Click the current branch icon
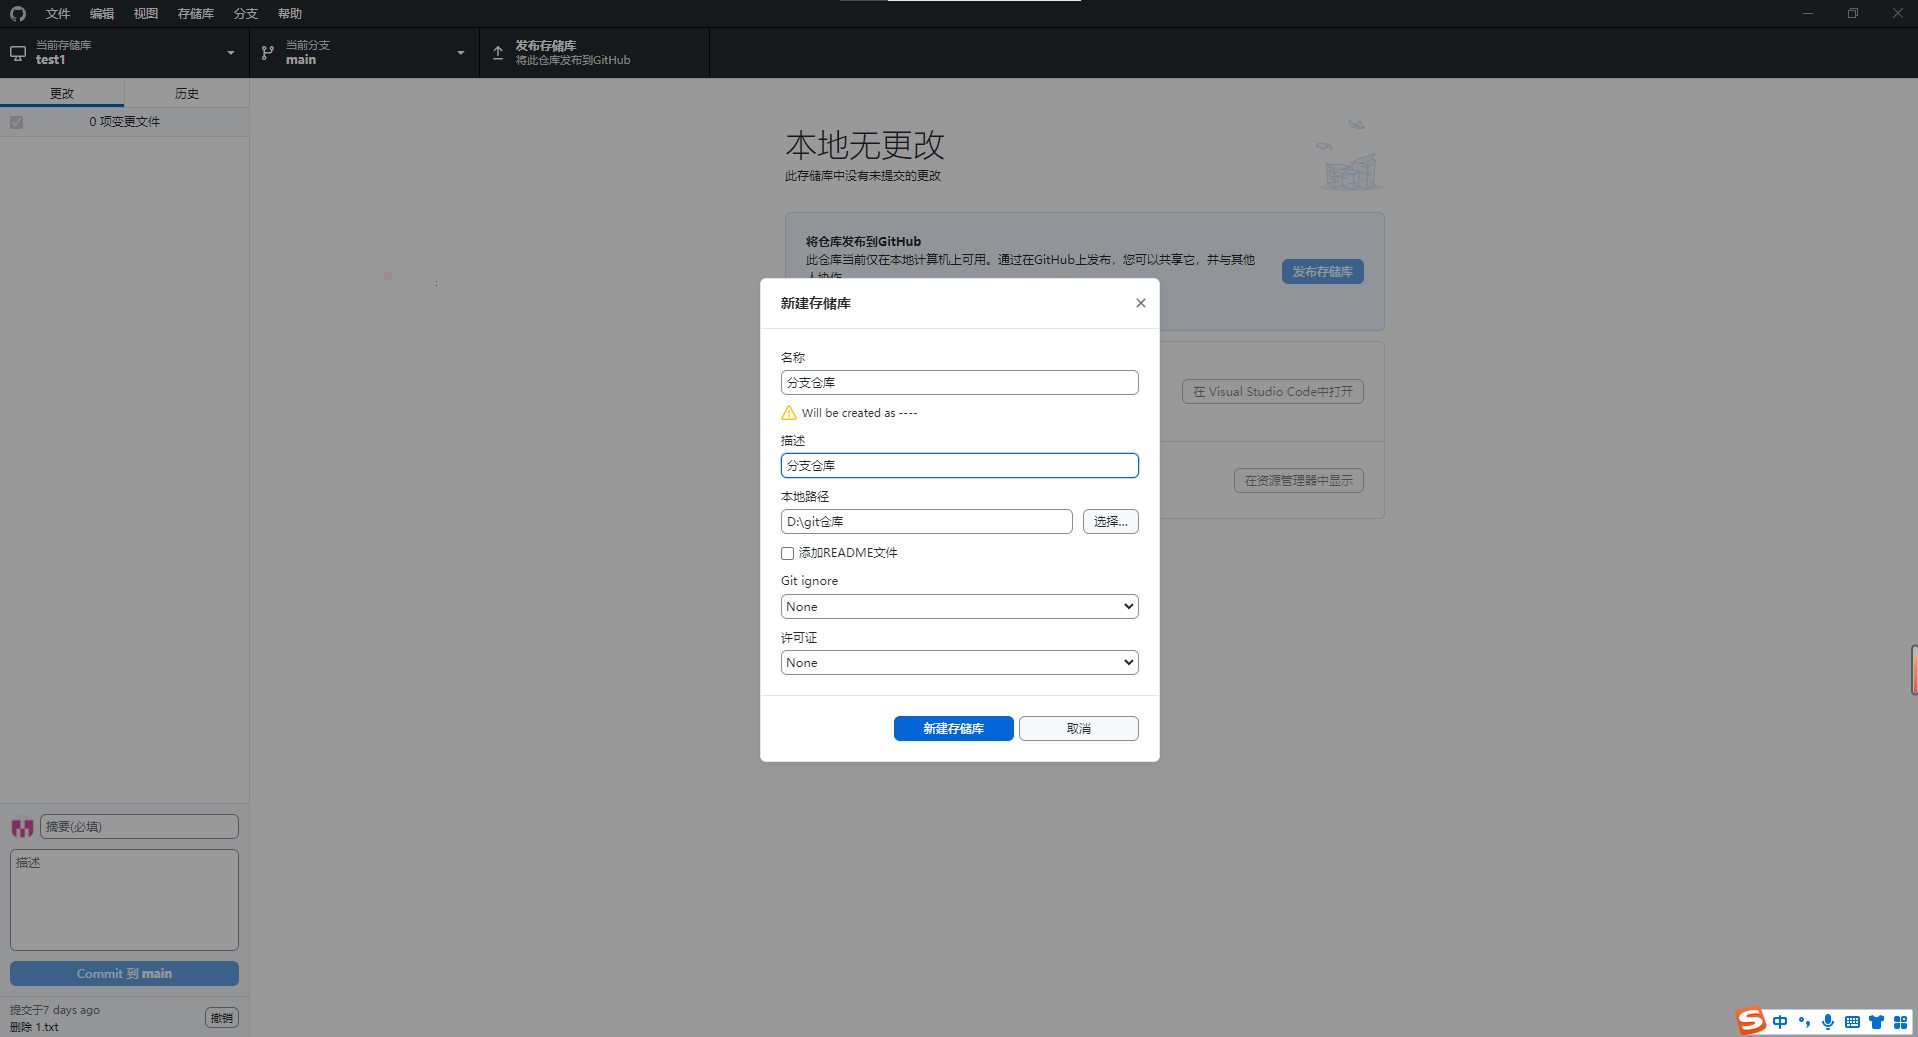 pos(268,53)
